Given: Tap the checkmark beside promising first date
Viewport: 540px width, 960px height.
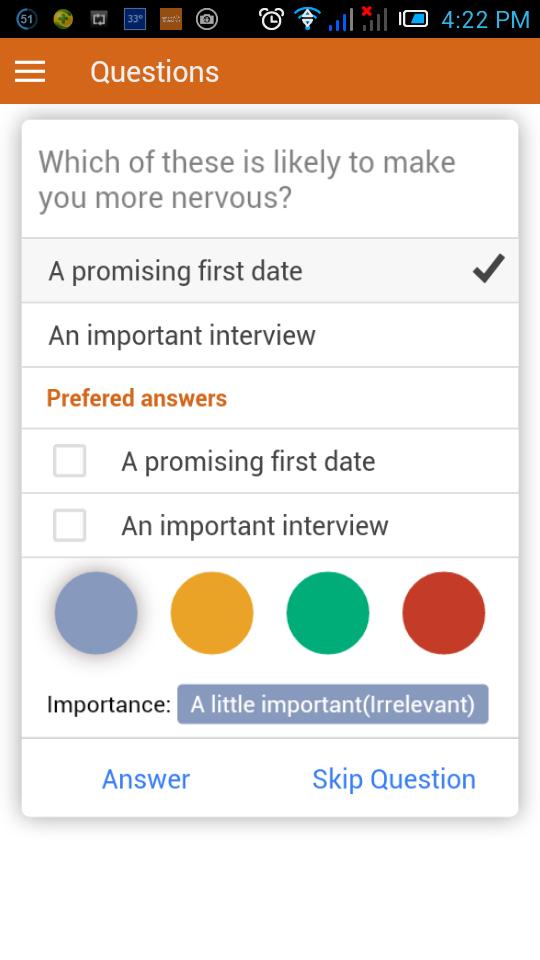Looking at the screenshot, I should point(489,269).
